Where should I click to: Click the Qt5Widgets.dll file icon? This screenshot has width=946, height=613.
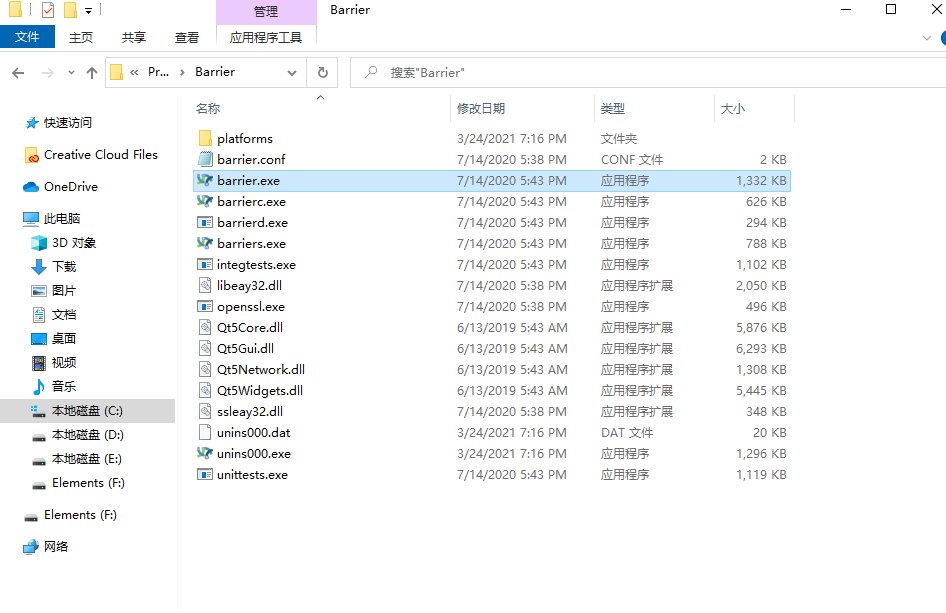point(205,390)
